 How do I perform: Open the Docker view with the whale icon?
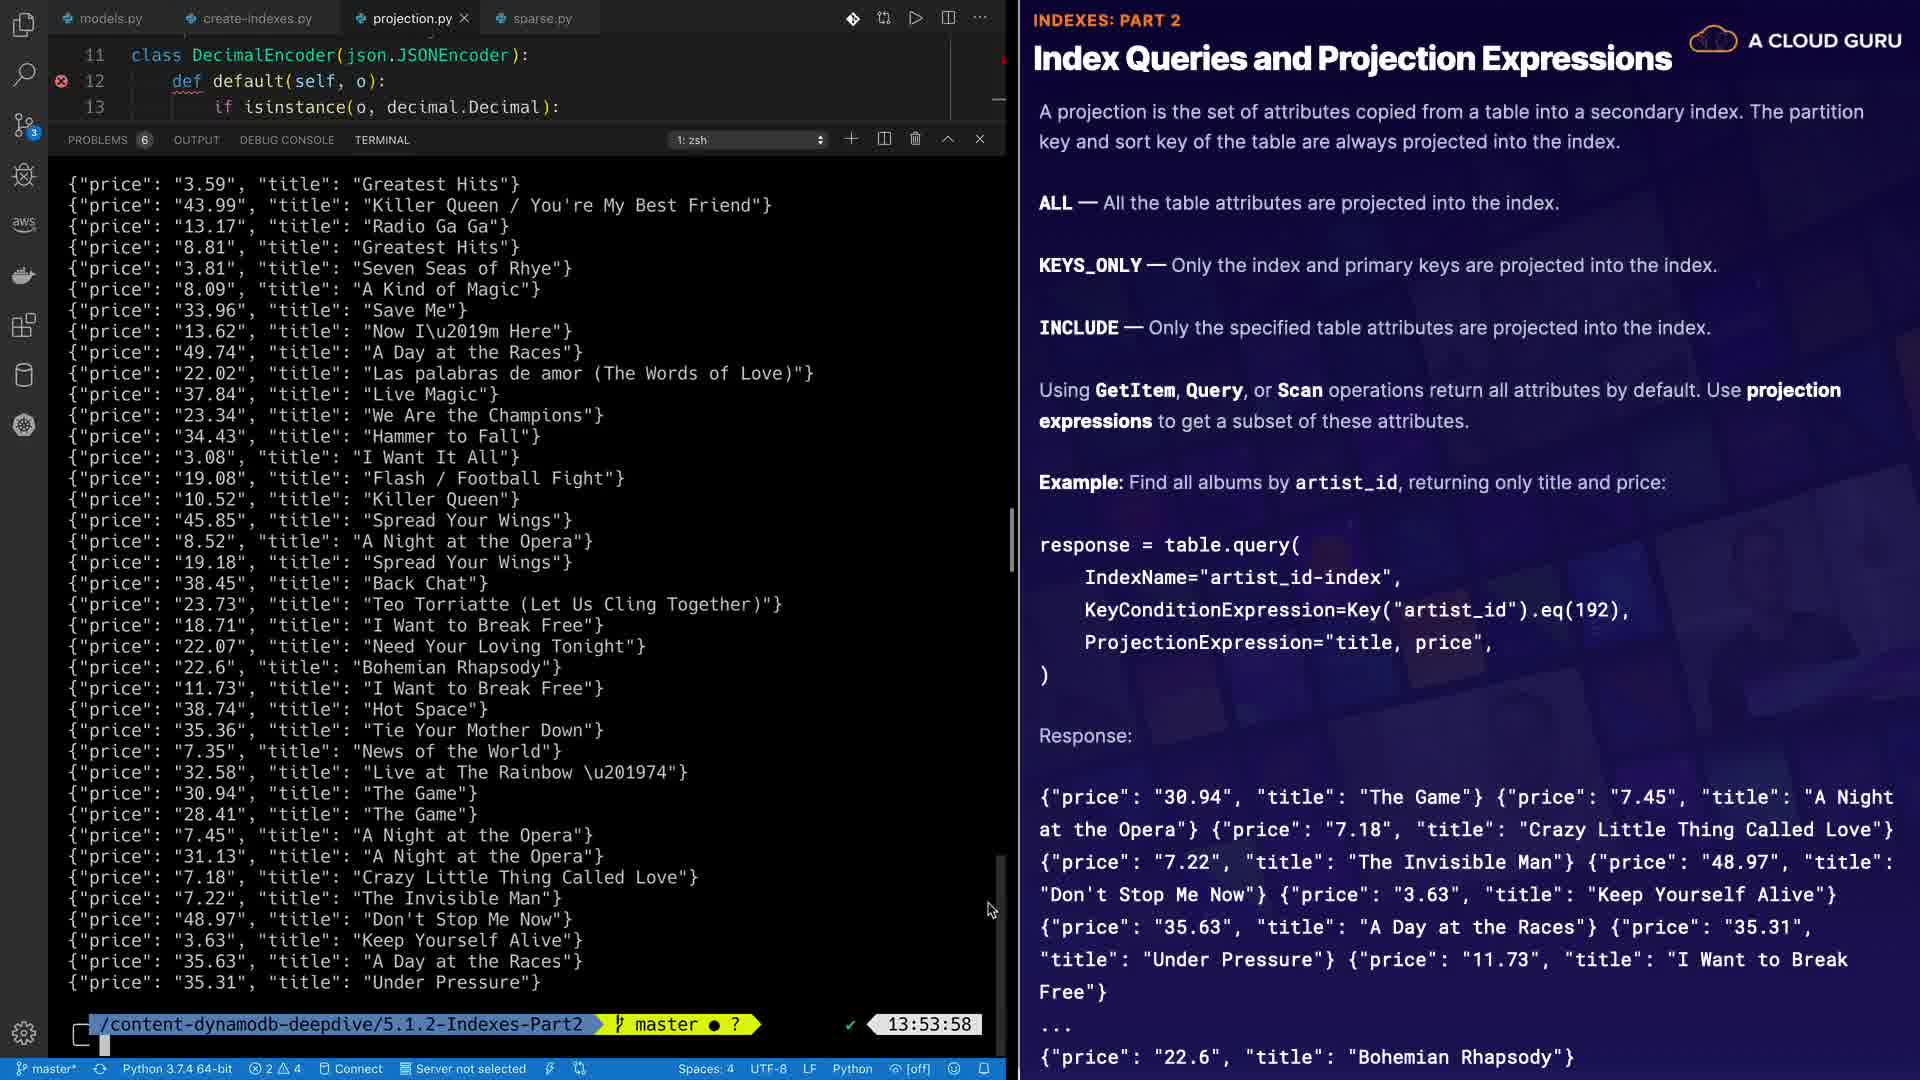tap(24, 275)
